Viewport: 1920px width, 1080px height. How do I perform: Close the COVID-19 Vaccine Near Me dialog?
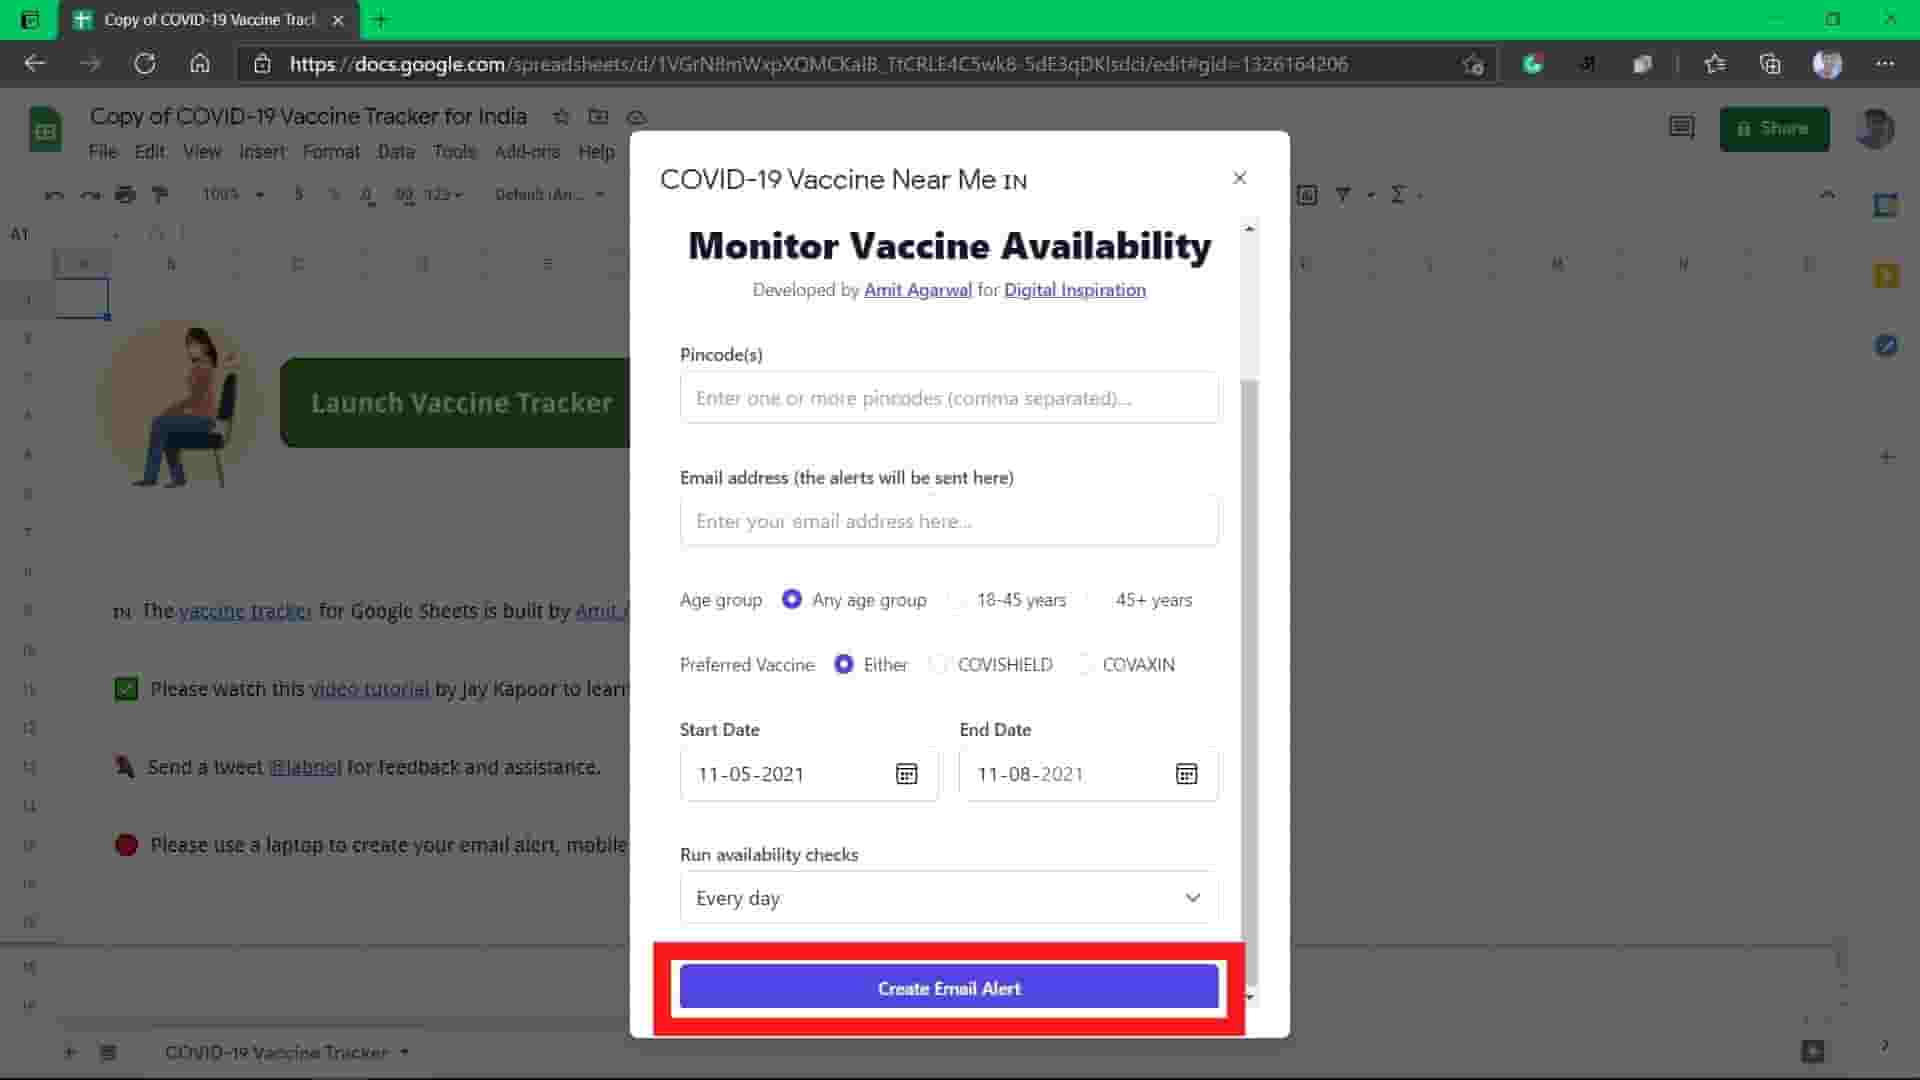[x=1239, y=178]
